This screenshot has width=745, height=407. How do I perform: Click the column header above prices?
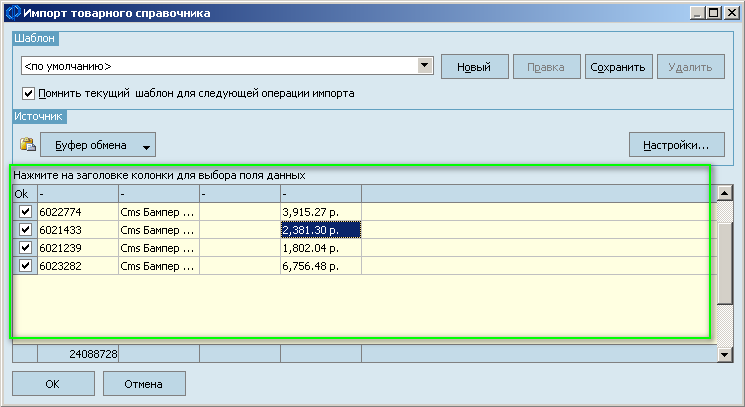click(321, 194)
